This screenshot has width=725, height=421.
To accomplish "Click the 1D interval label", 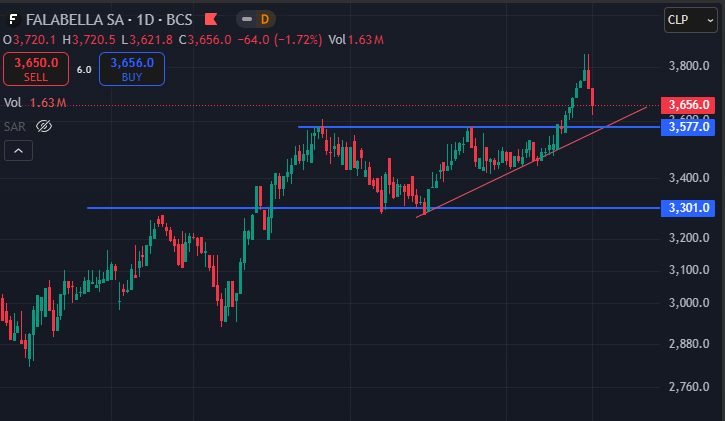I will coord(145,20).
